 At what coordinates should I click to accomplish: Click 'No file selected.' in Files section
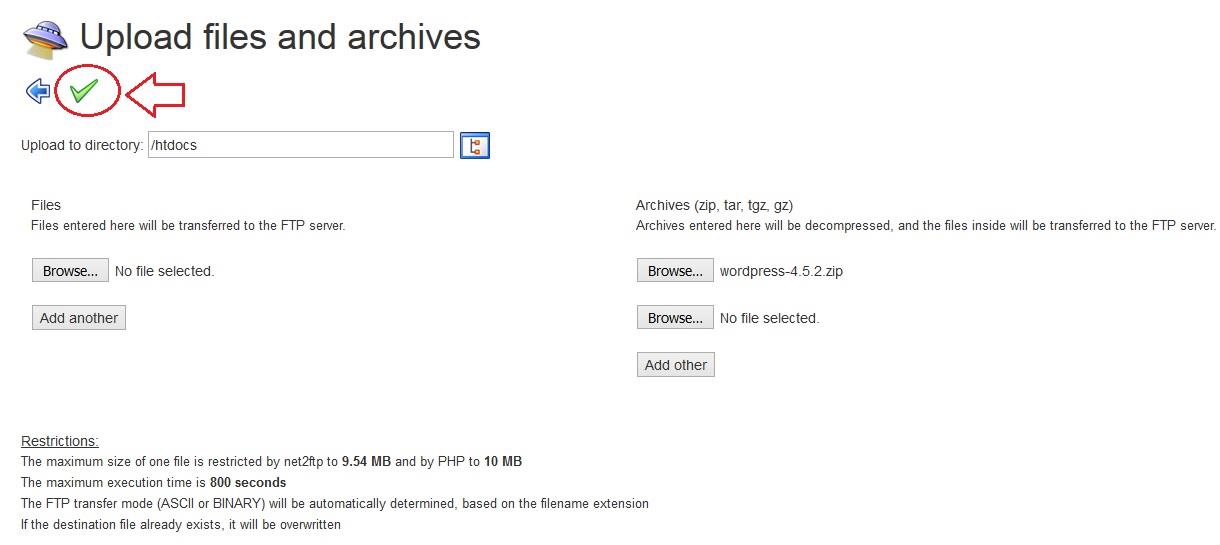point(164,271)
